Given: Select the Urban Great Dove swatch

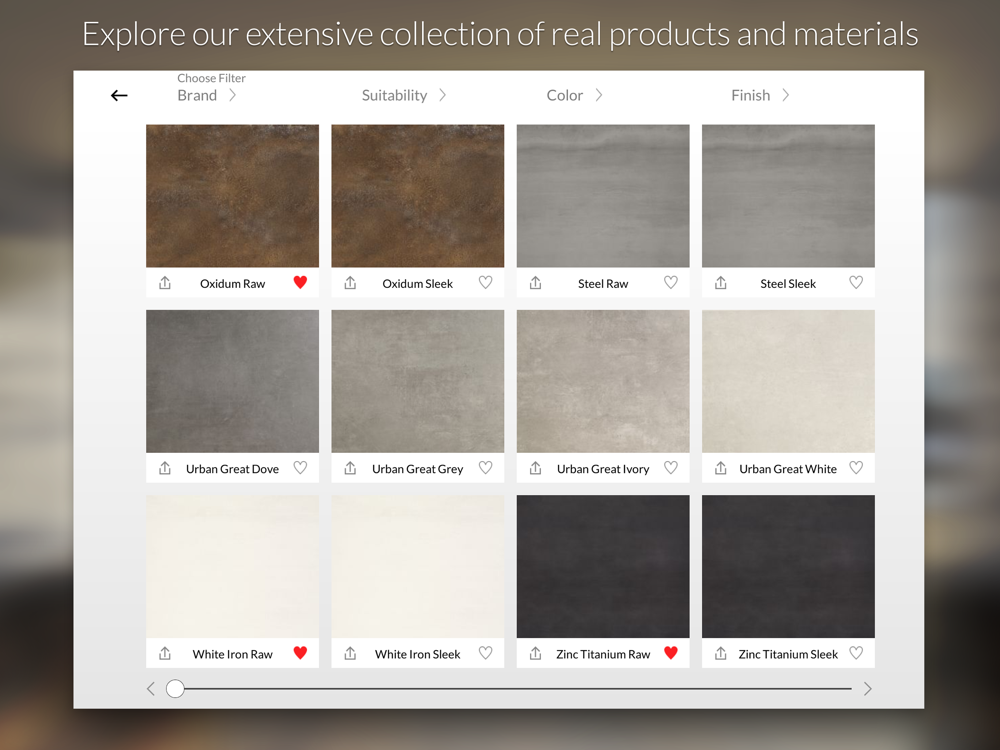Looking at the screenshot, I should (x=232, y=381).
